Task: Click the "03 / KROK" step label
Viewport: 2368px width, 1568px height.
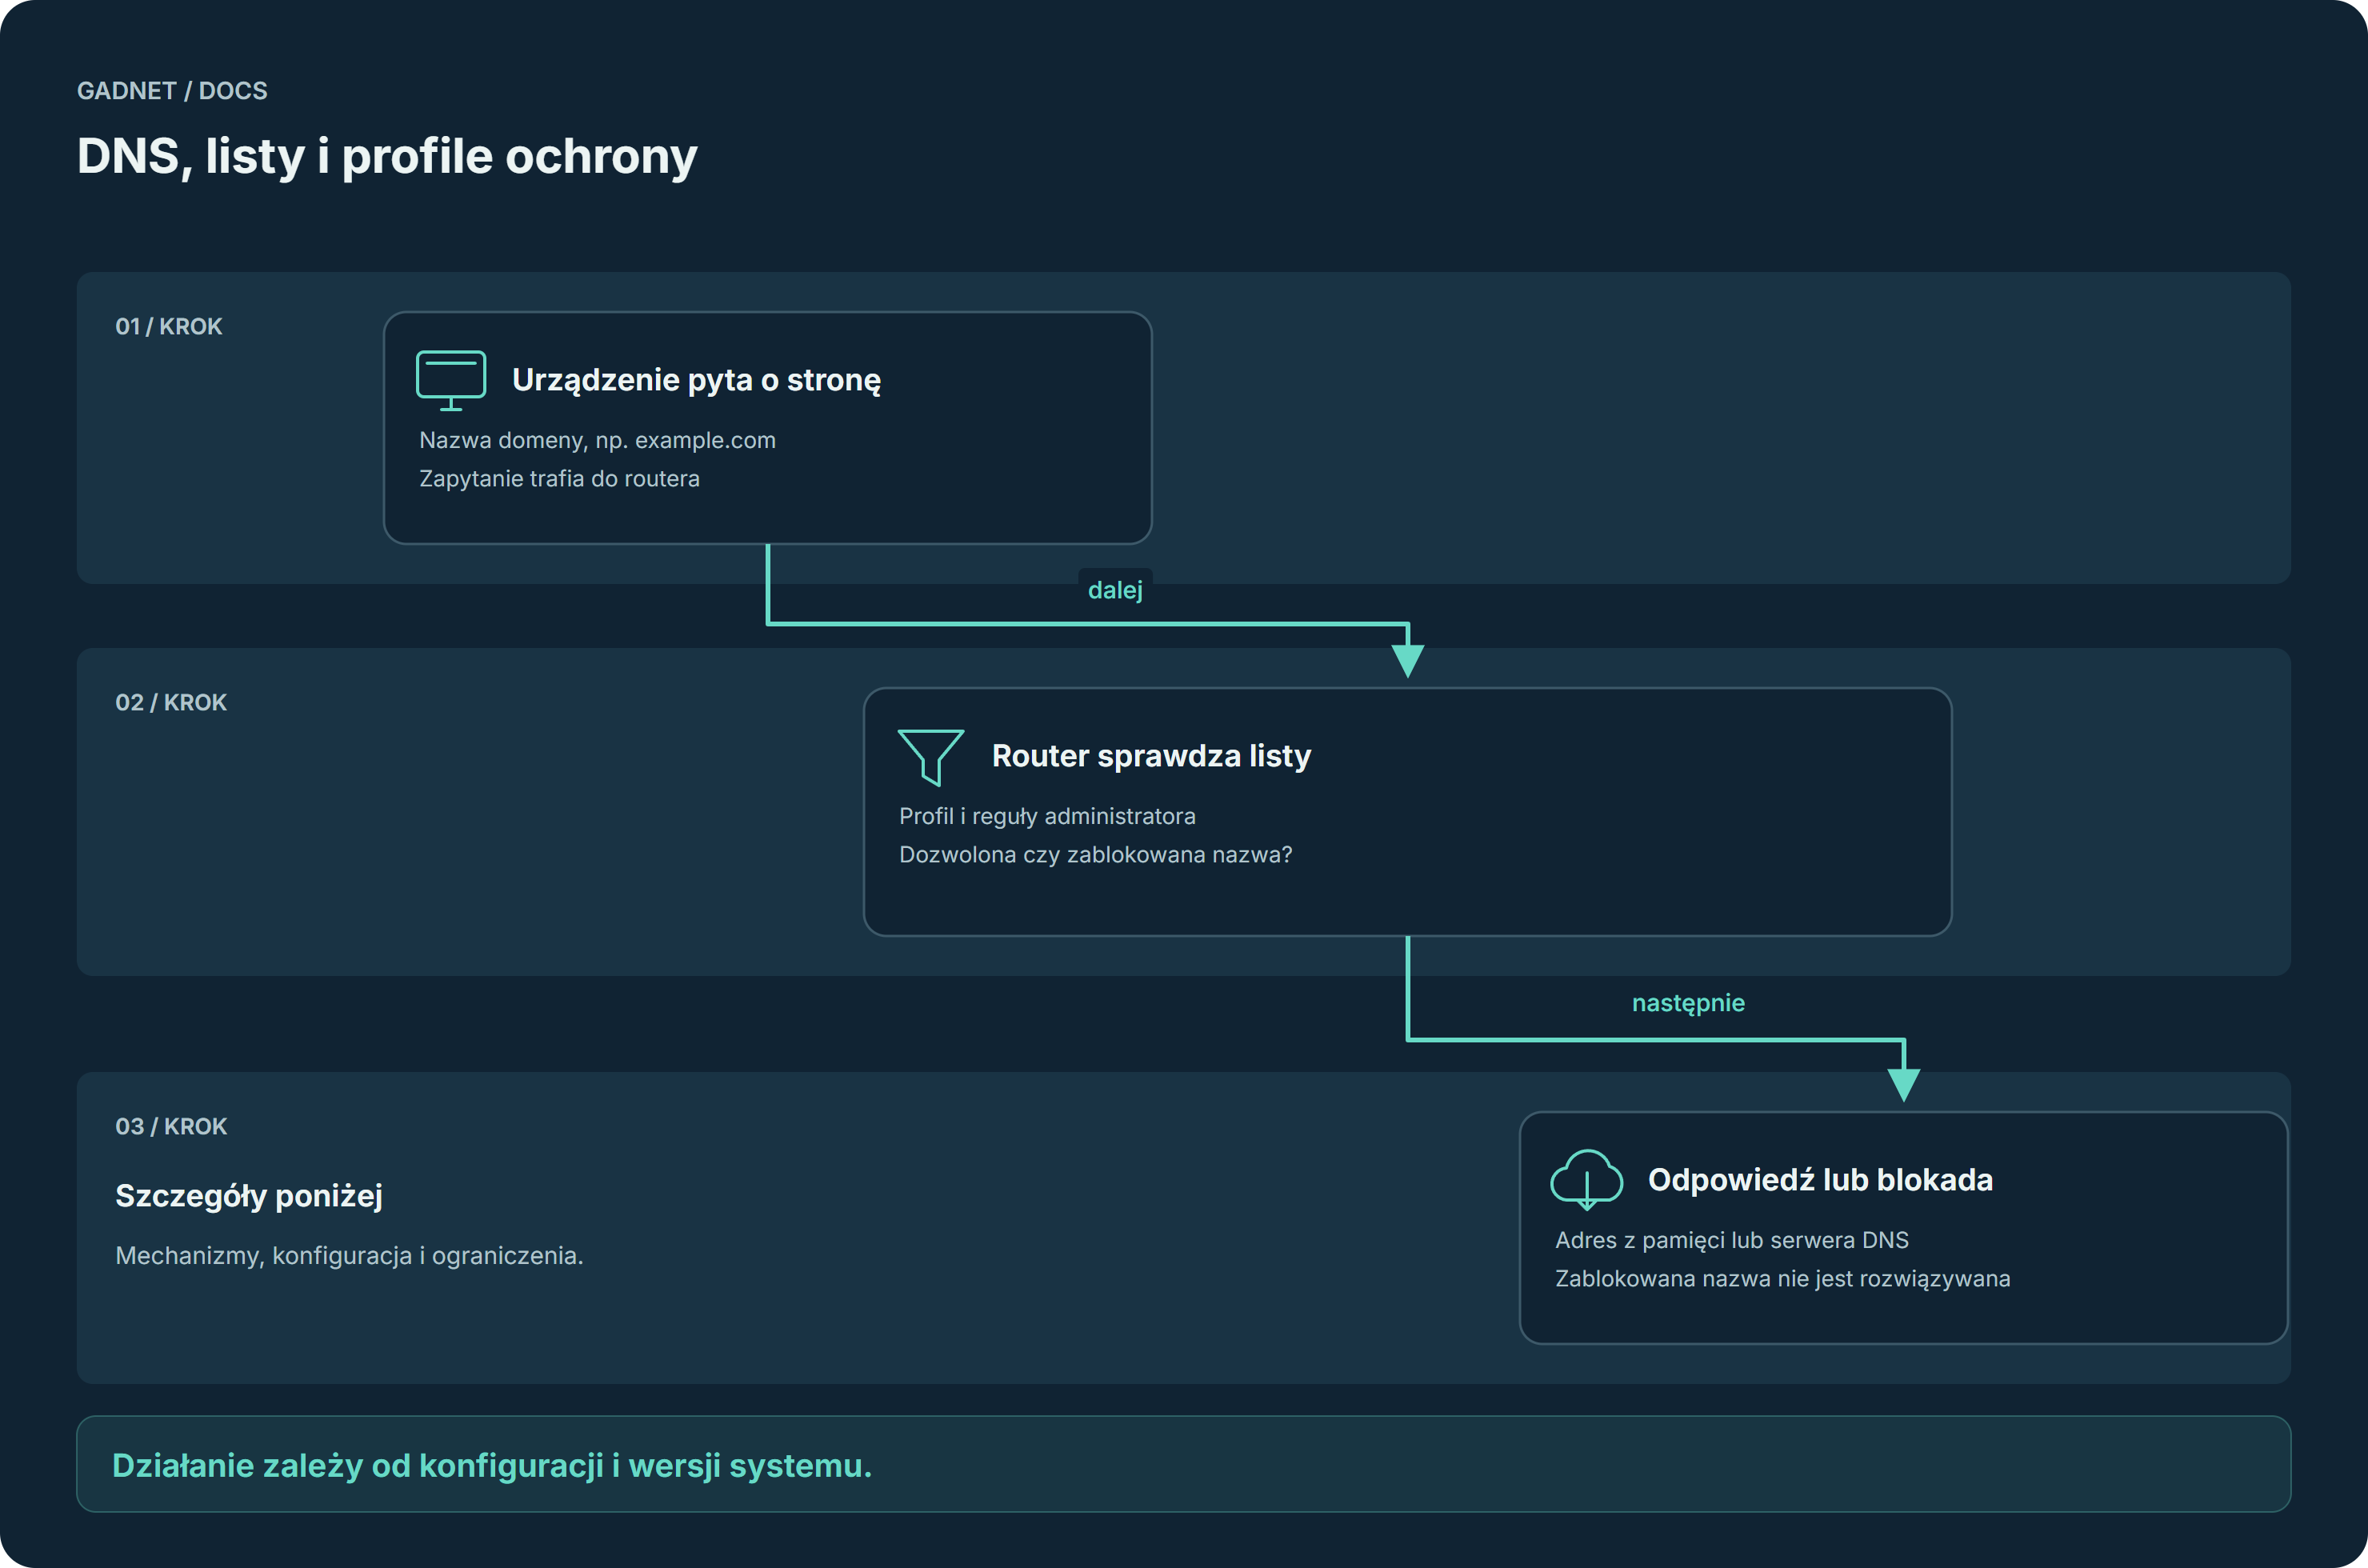Action: (171, 1127)
